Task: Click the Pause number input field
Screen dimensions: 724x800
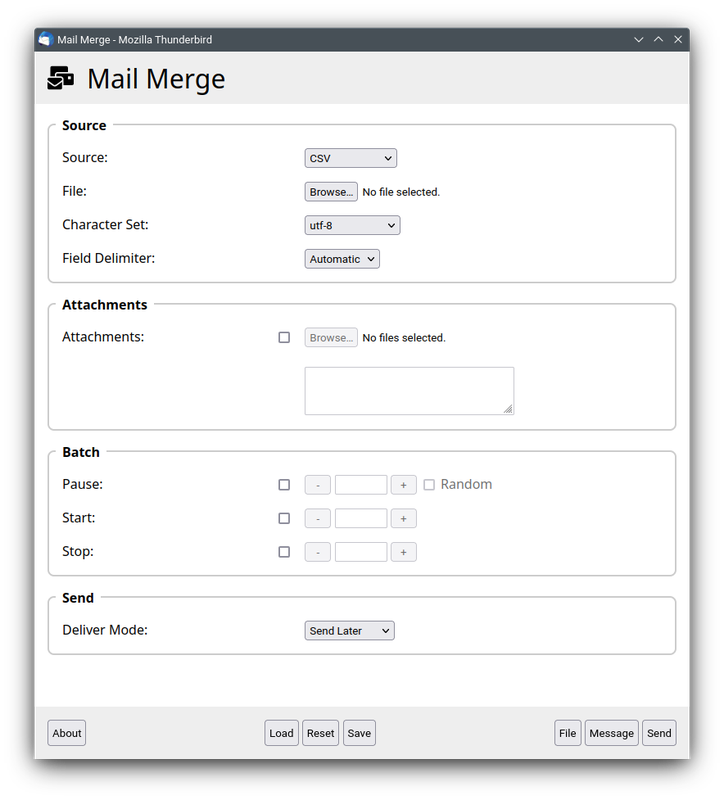Action: click(x=361, y=485)
